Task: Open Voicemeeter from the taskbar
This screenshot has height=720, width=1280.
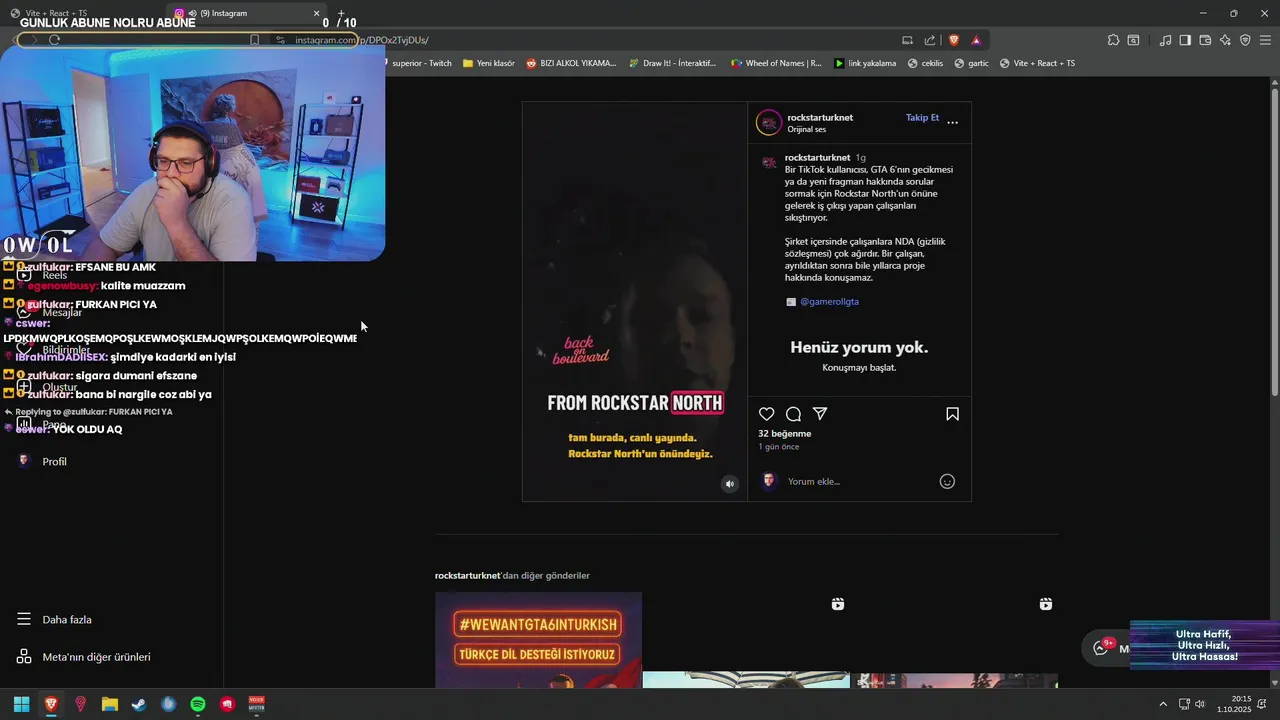Action: click(257, 704)
